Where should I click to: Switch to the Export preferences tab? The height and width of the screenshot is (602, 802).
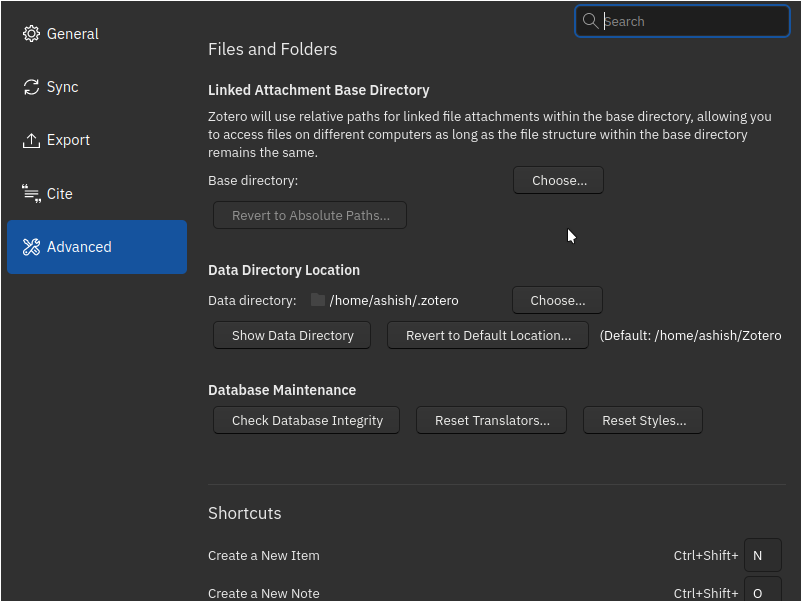coord(96,140)
